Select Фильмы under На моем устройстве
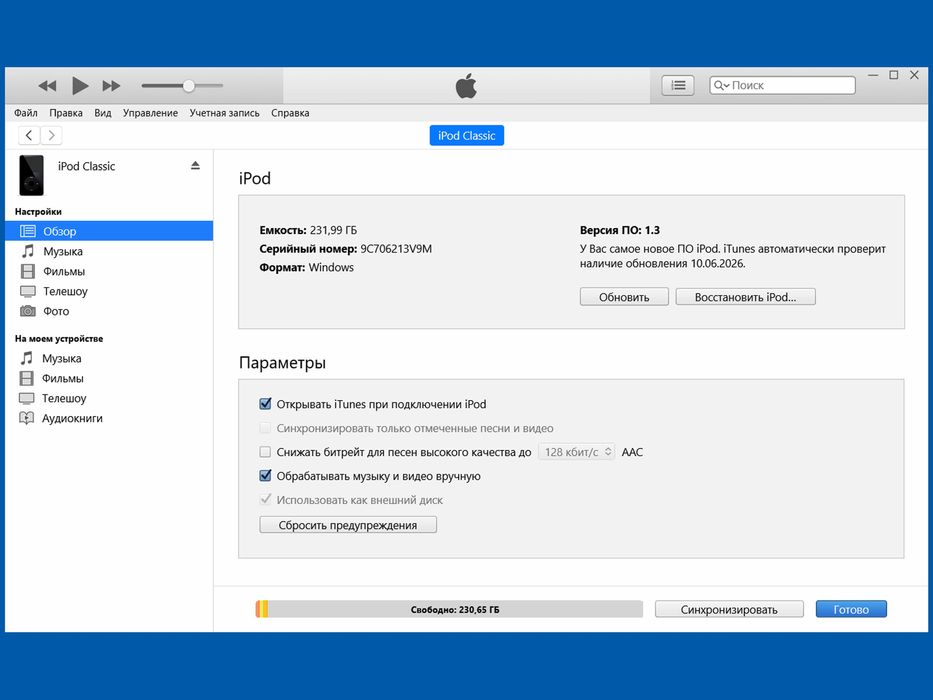 (109, 379)
